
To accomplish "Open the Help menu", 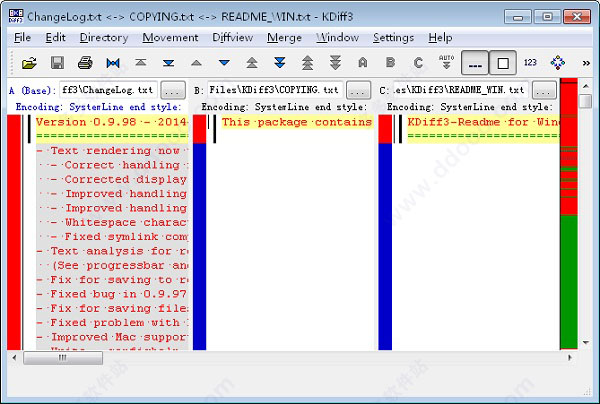I will [x=440, y=37].
